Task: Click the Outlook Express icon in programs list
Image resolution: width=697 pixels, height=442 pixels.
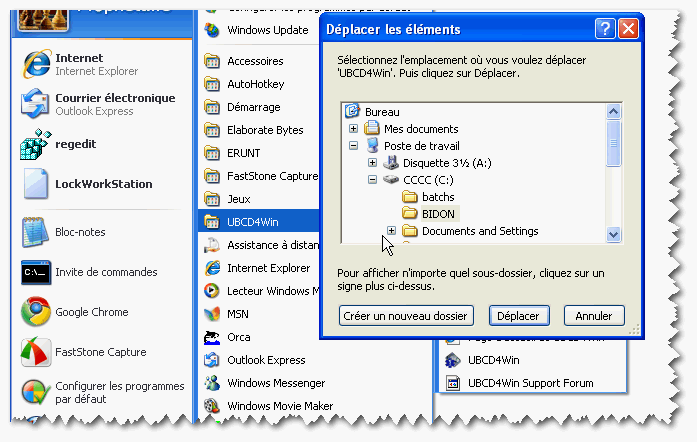Action: pos(212,360)
